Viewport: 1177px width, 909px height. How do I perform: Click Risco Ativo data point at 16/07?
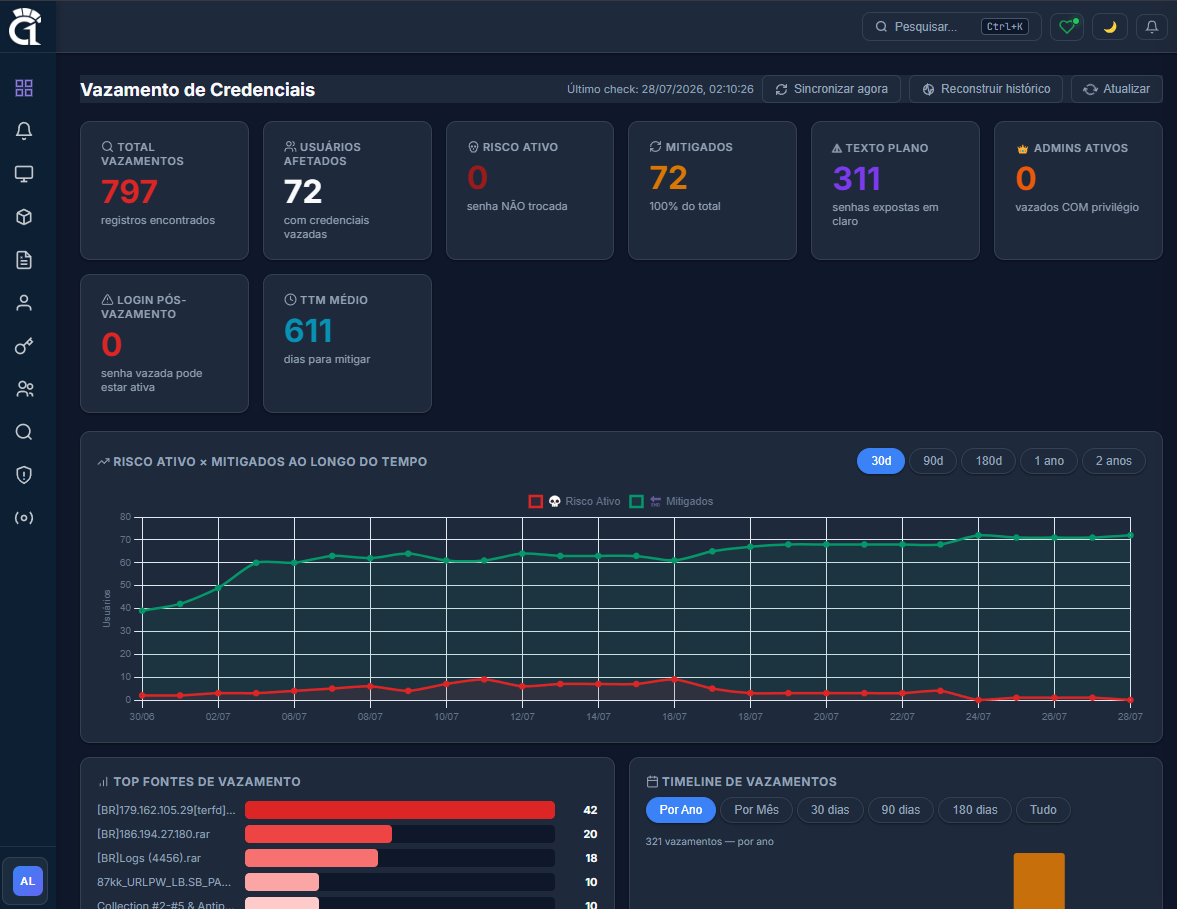[674, 679]
